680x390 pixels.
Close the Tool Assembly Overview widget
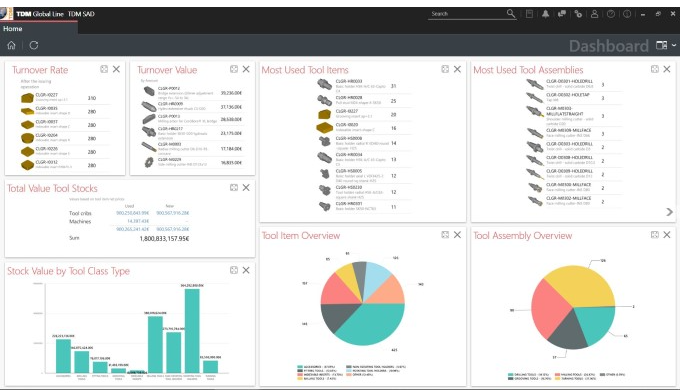click(667, 235)
